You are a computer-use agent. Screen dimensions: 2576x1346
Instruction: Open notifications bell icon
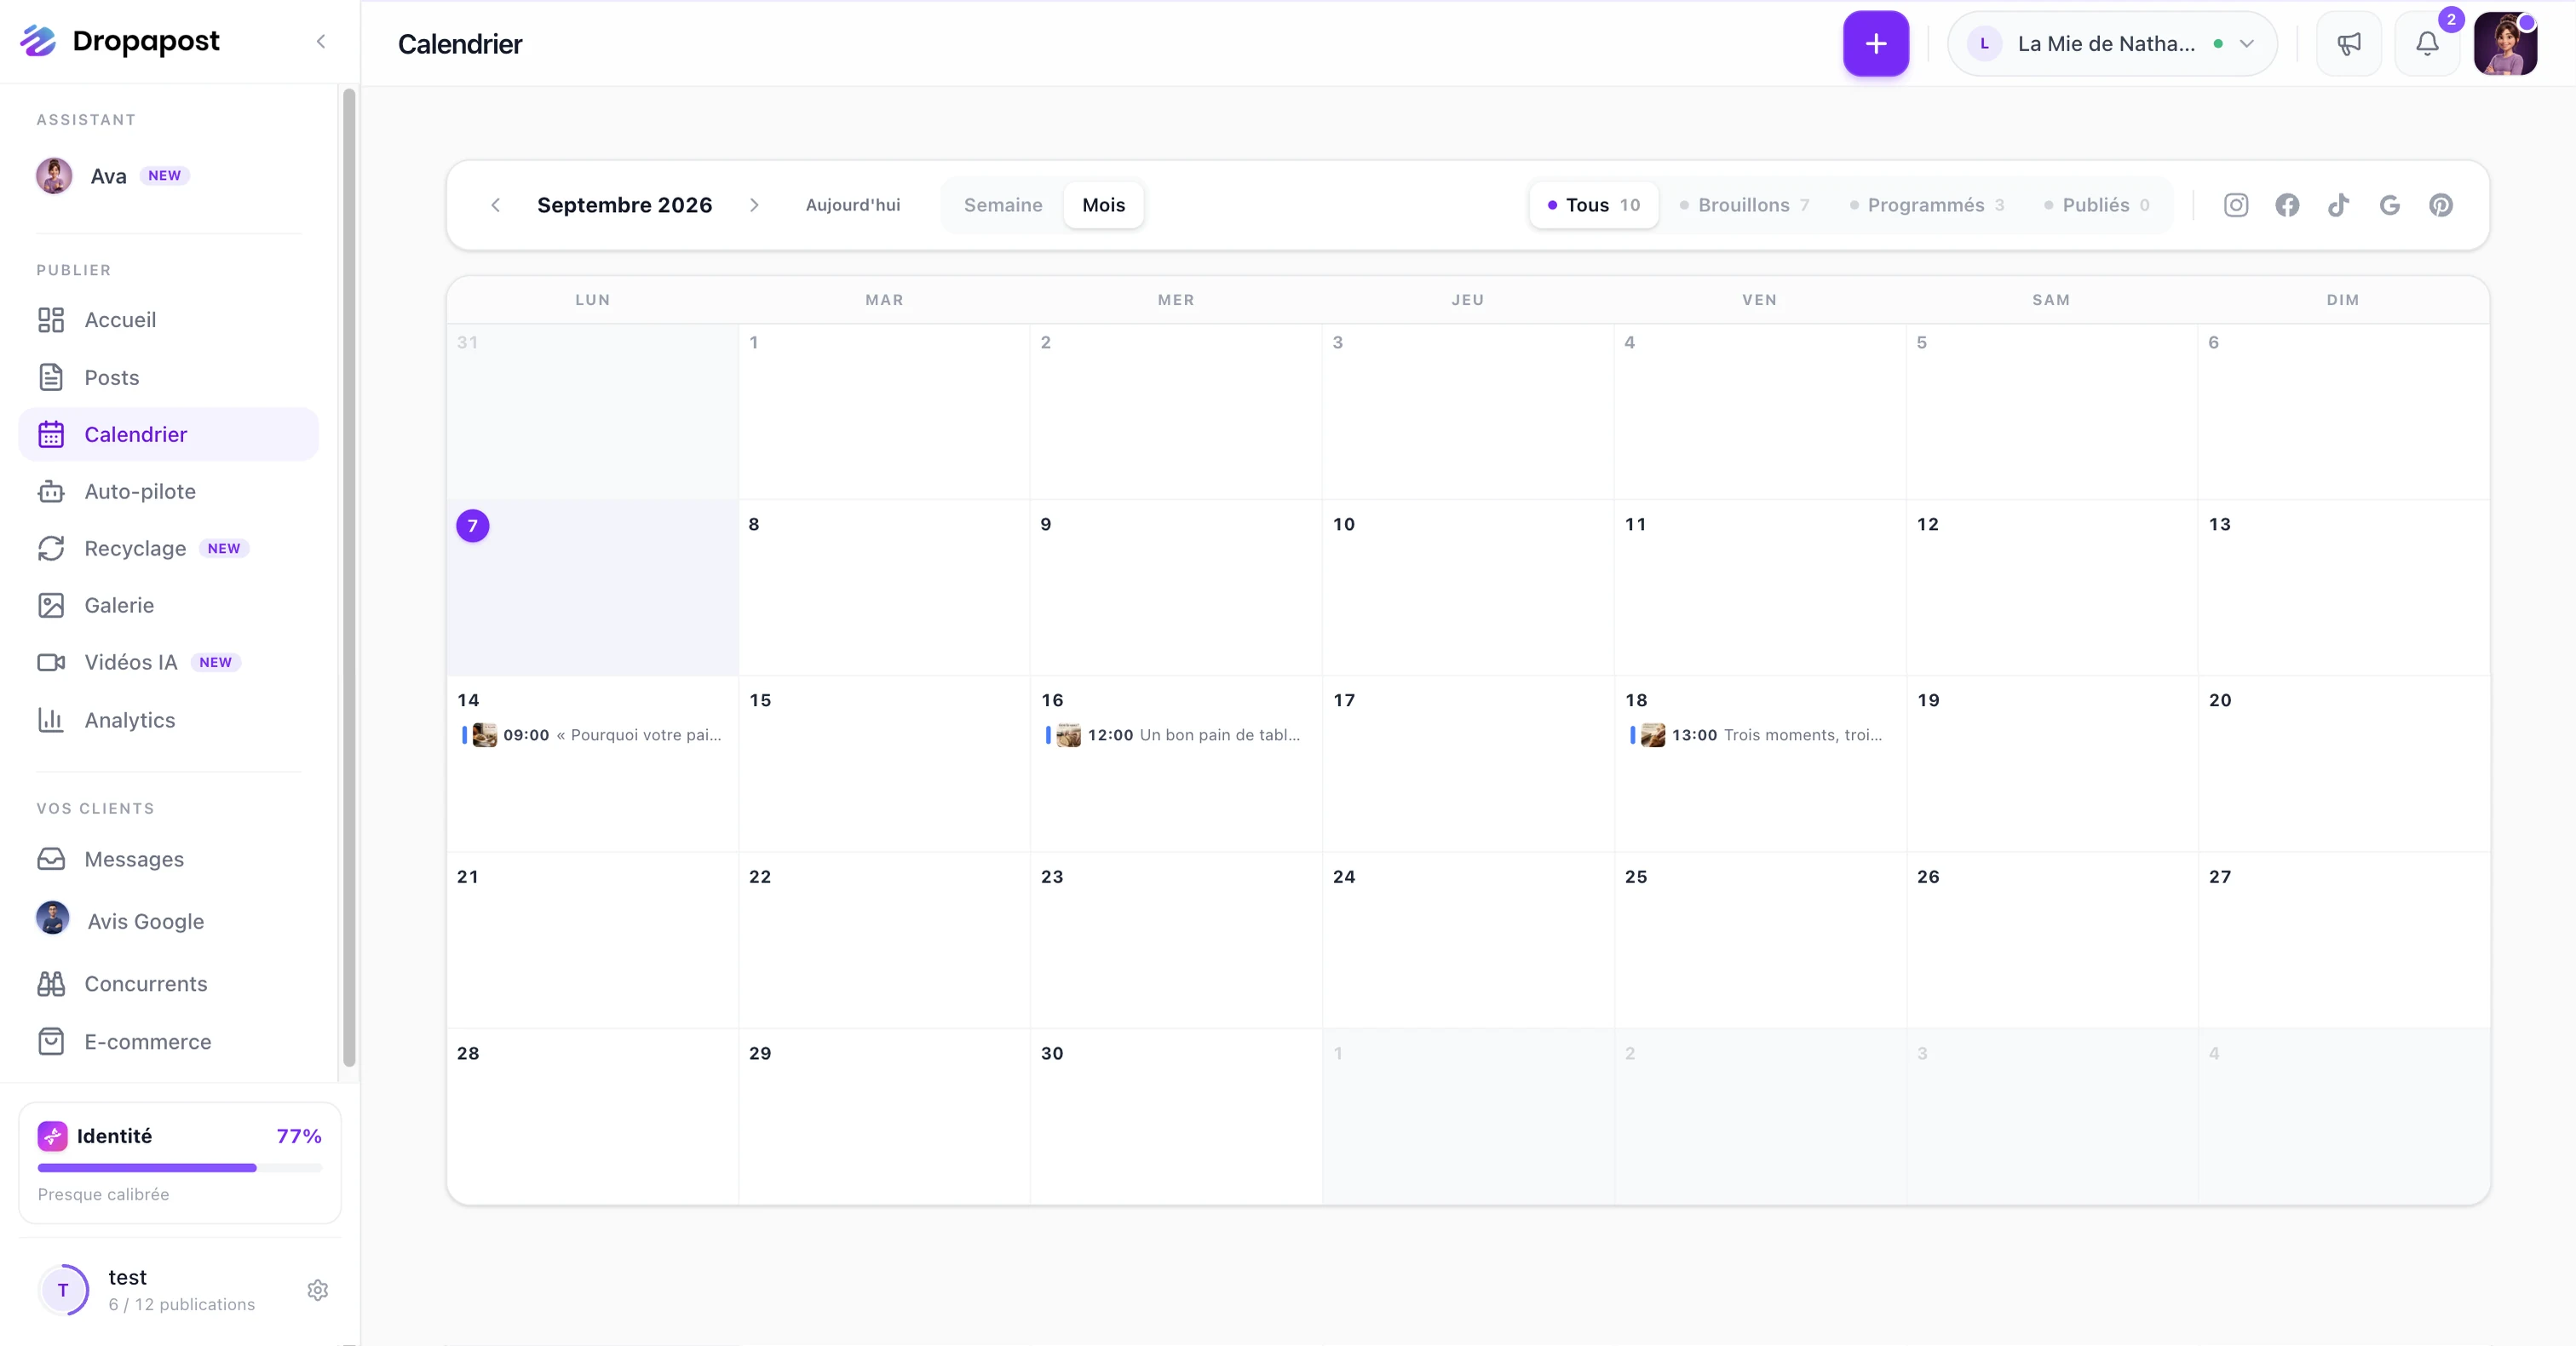click(x=2427, y=44)
